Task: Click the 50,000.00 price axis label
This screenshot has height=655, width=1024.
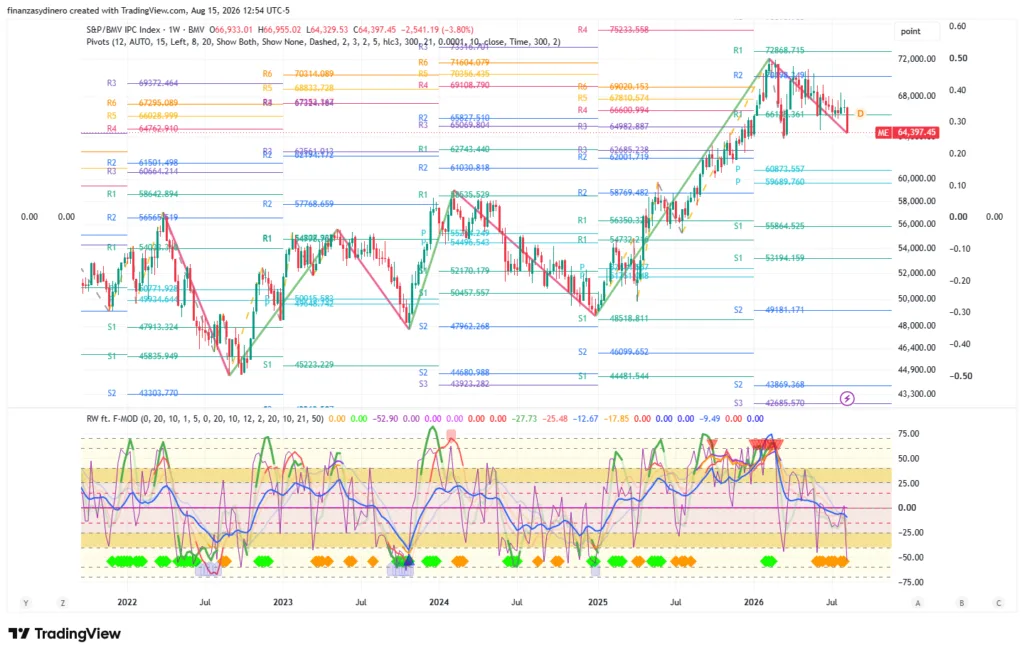Action: [917, 298]
